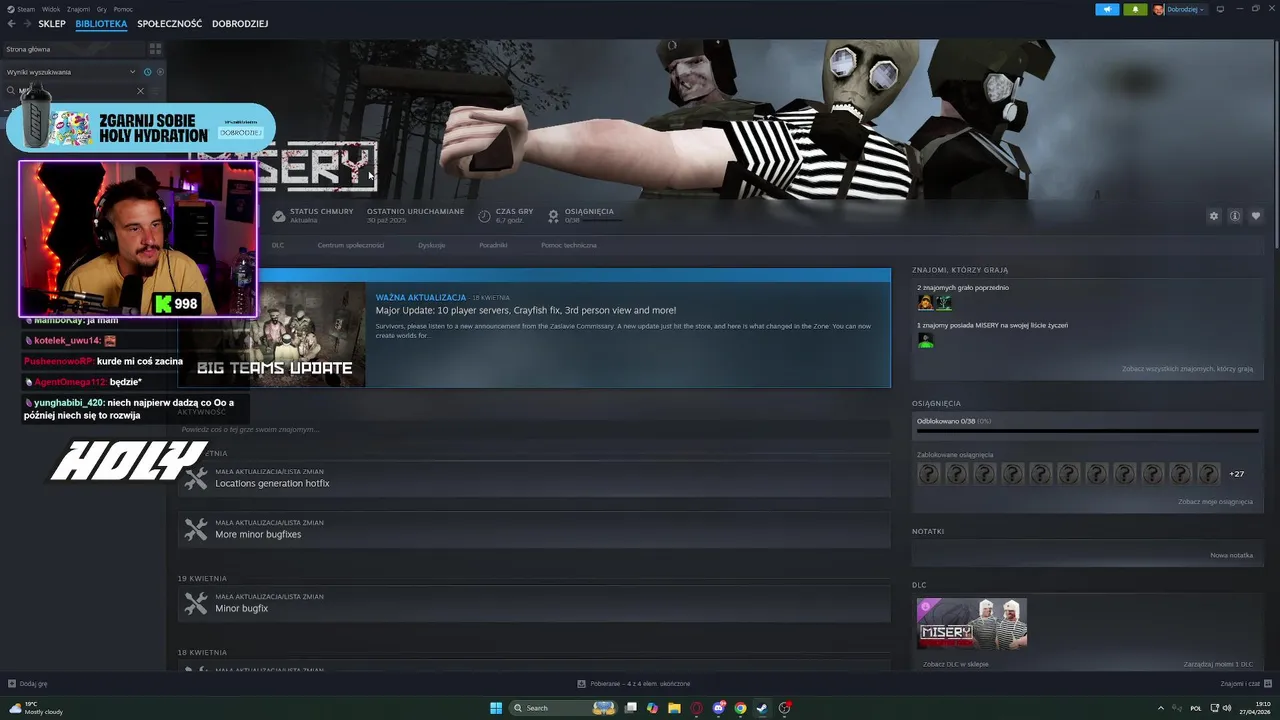Open the Osiągnięcia header badge

click(553, 216)
